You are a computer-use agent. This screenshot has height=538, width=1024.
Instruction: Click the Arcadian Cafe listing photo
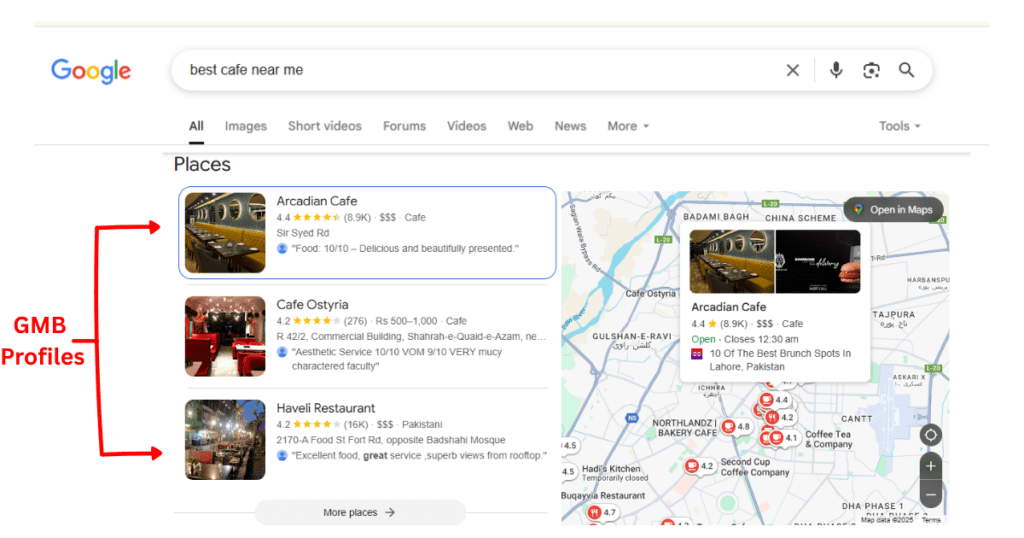tap(225, 232)
